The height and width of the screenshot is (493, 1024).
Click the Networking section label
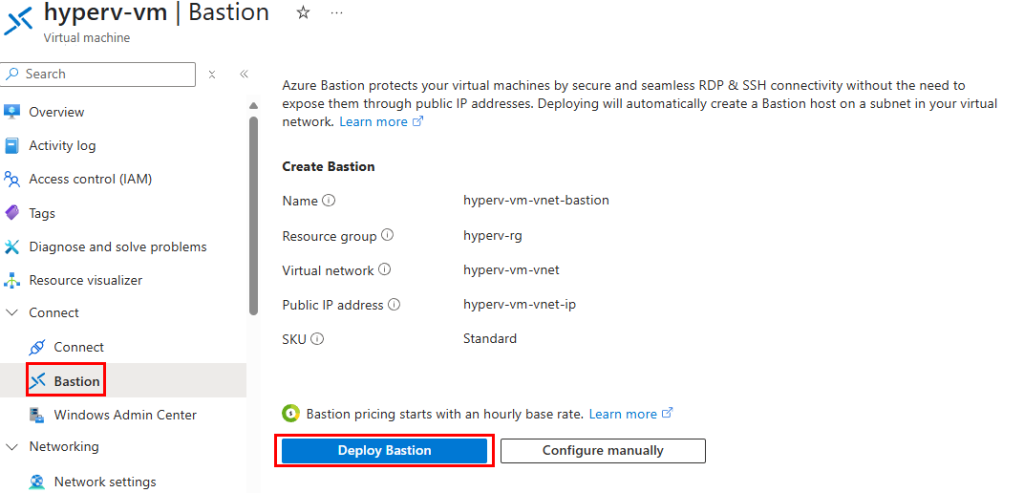(64, 447)
